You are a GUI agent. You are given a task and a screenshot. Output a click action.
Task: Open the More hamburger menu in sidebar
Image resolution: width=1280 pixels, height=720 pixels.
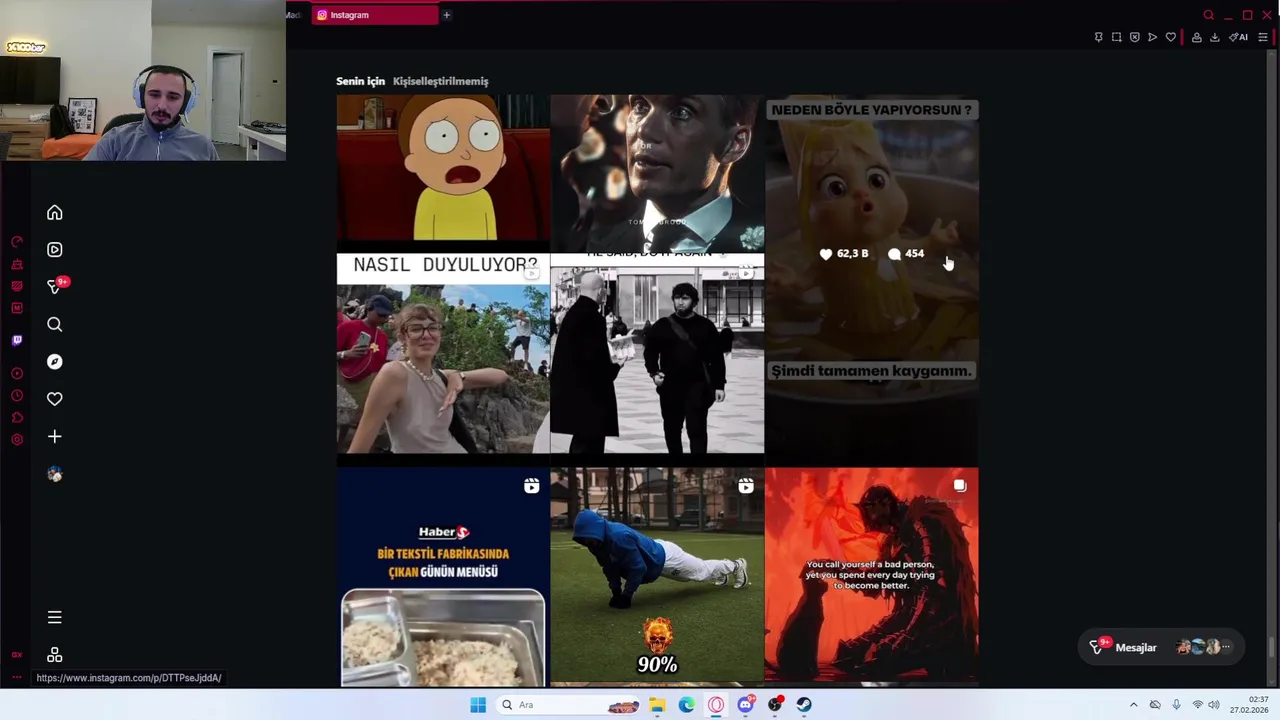[x=55, y=618]
